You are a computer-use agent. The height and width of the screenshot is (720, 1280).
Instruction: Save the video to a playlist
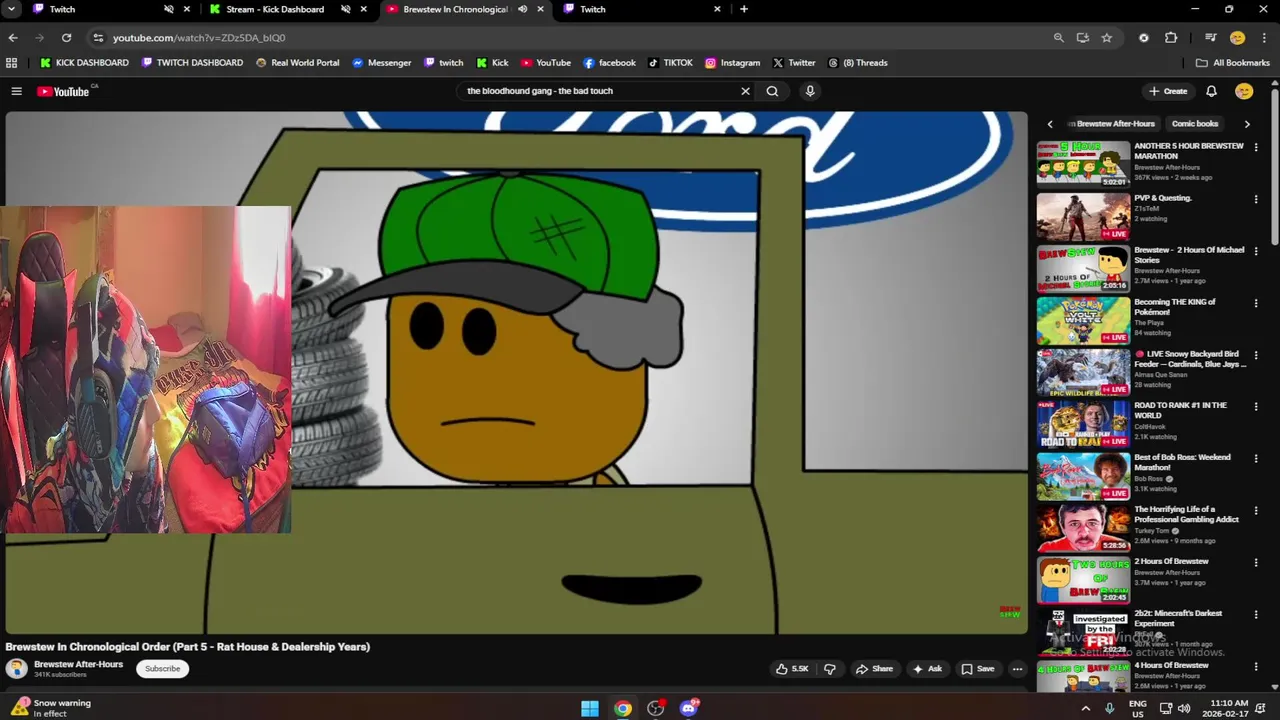click(x=977, y=669)
